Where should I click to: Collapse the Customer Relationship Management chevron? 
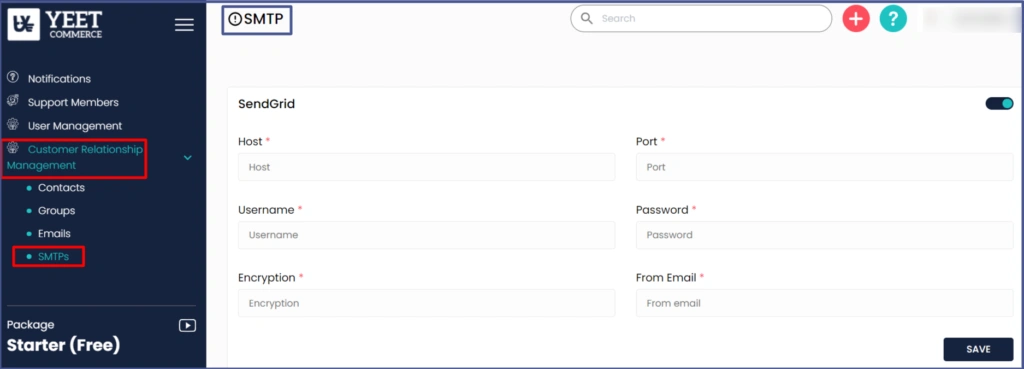click(187, 157)
